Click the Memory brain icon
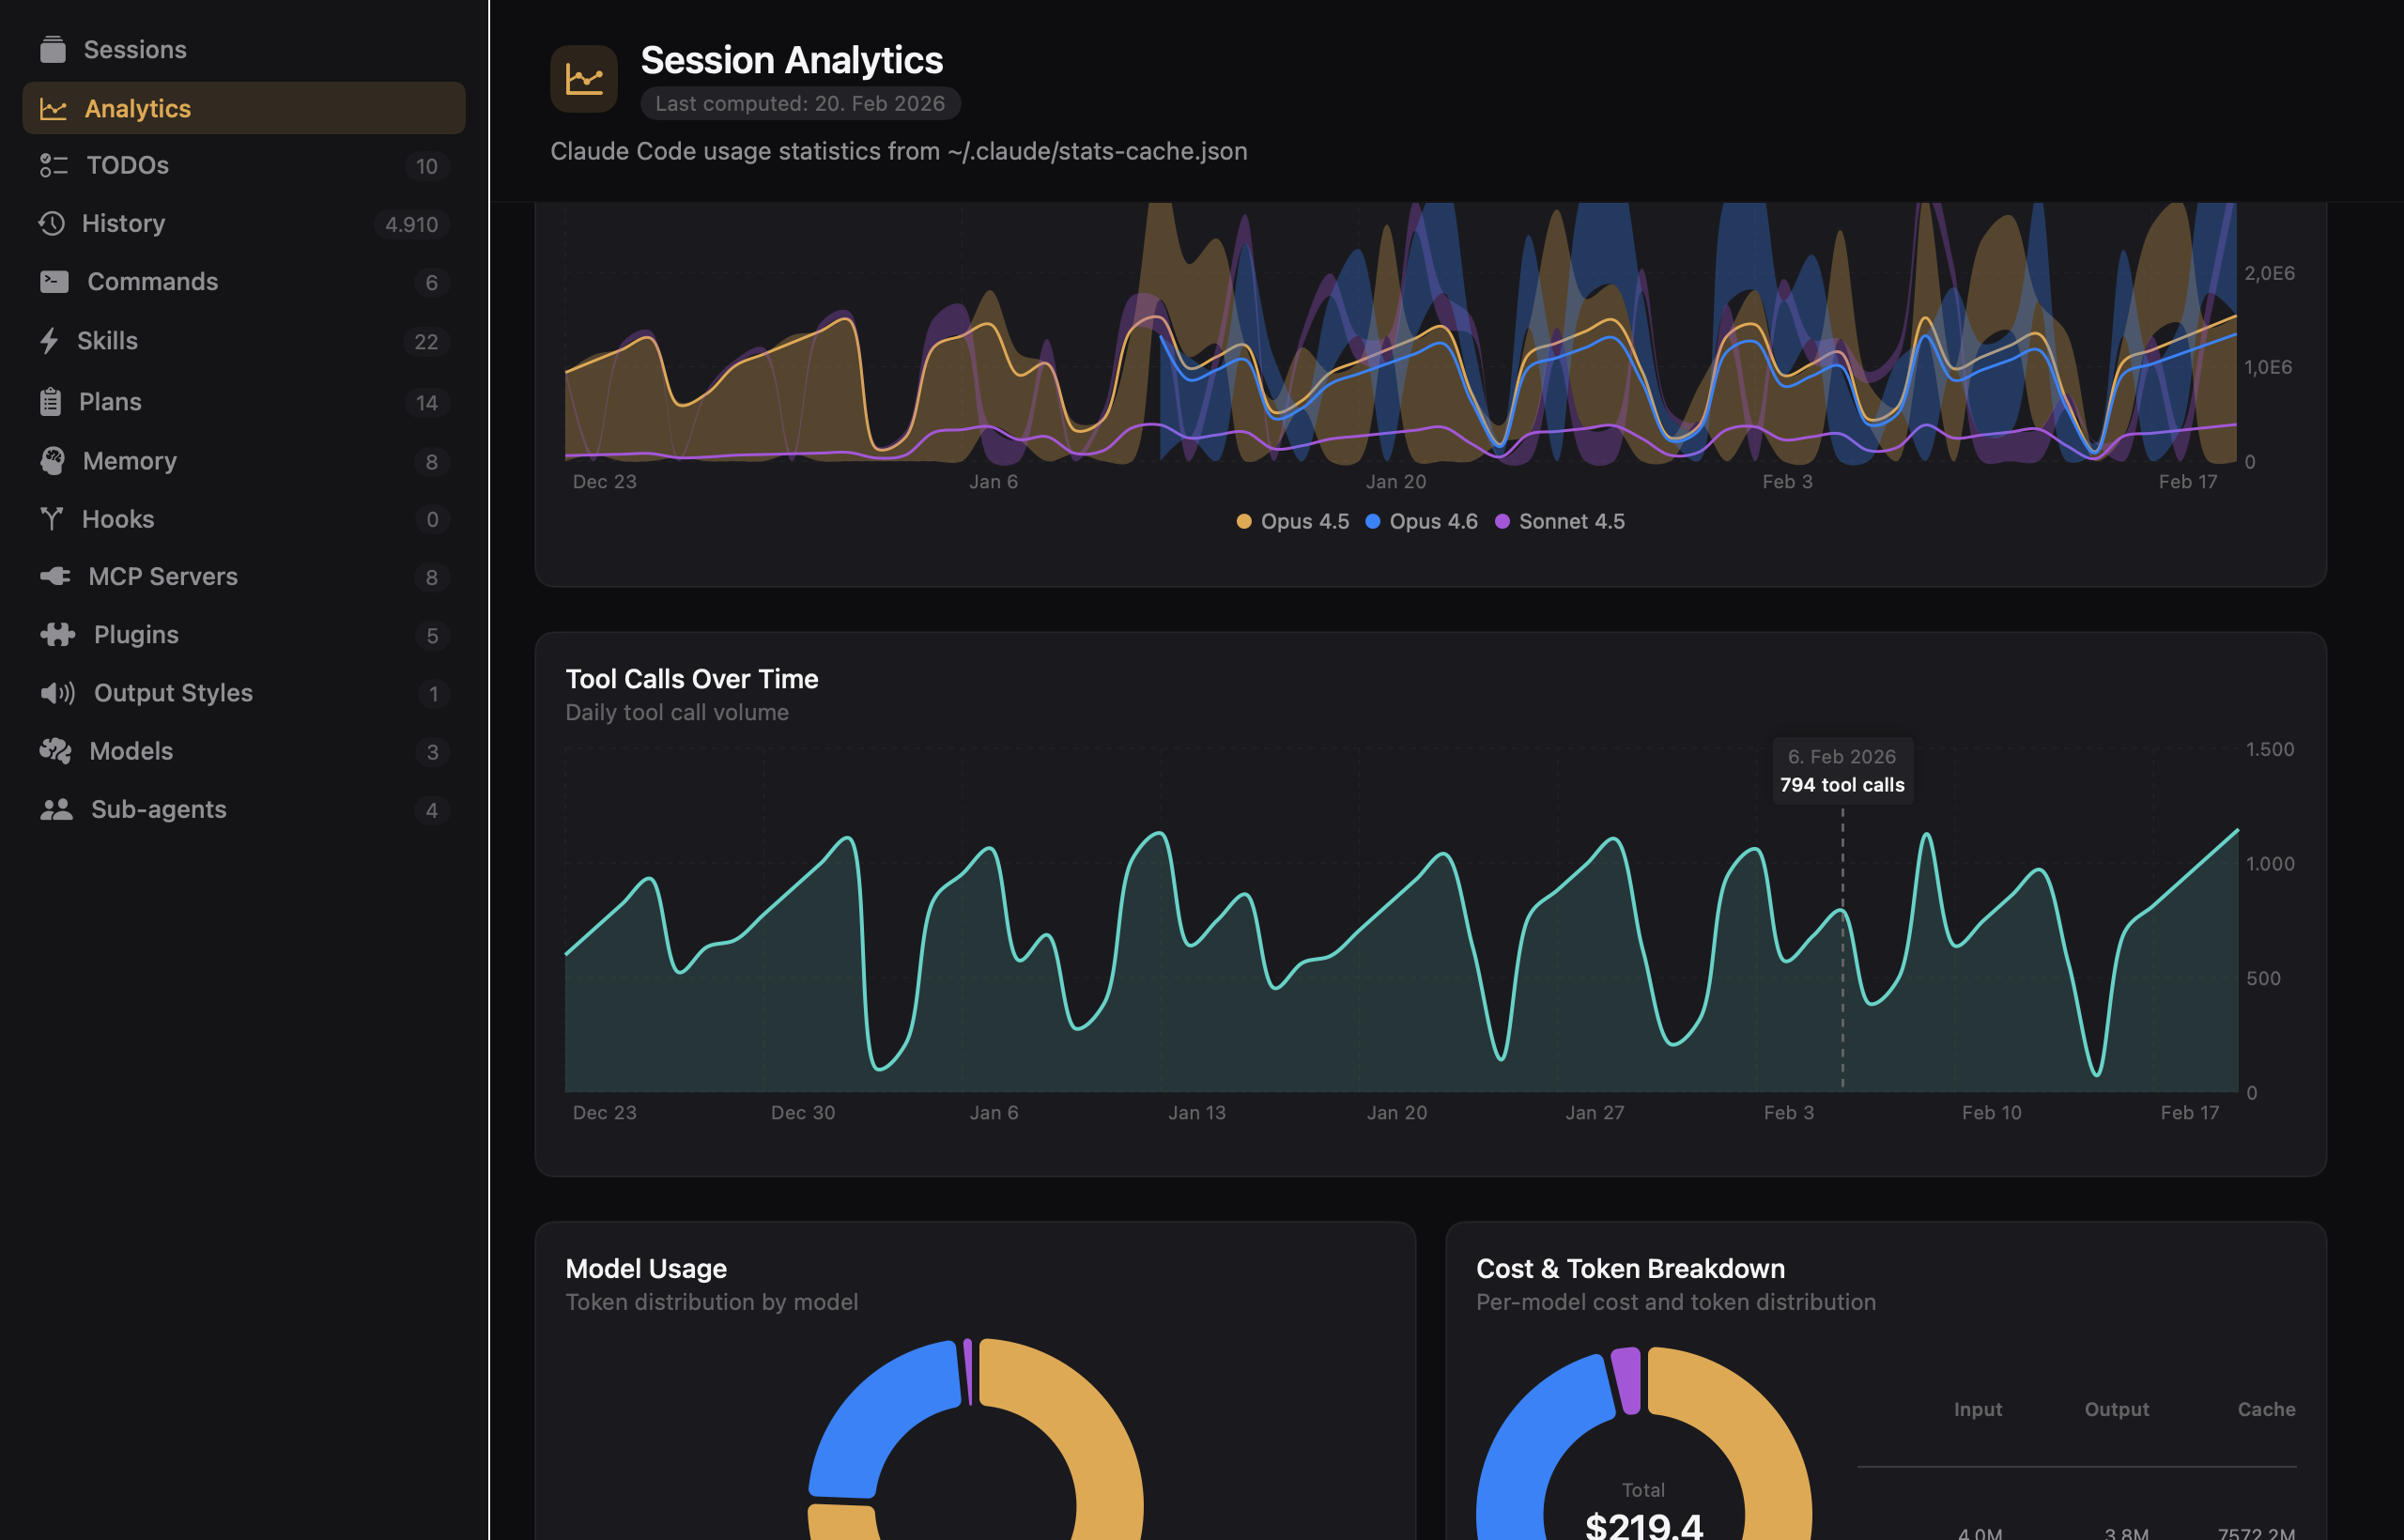The height and width of the screenshot is (1540, 2404). pos(54,460)
